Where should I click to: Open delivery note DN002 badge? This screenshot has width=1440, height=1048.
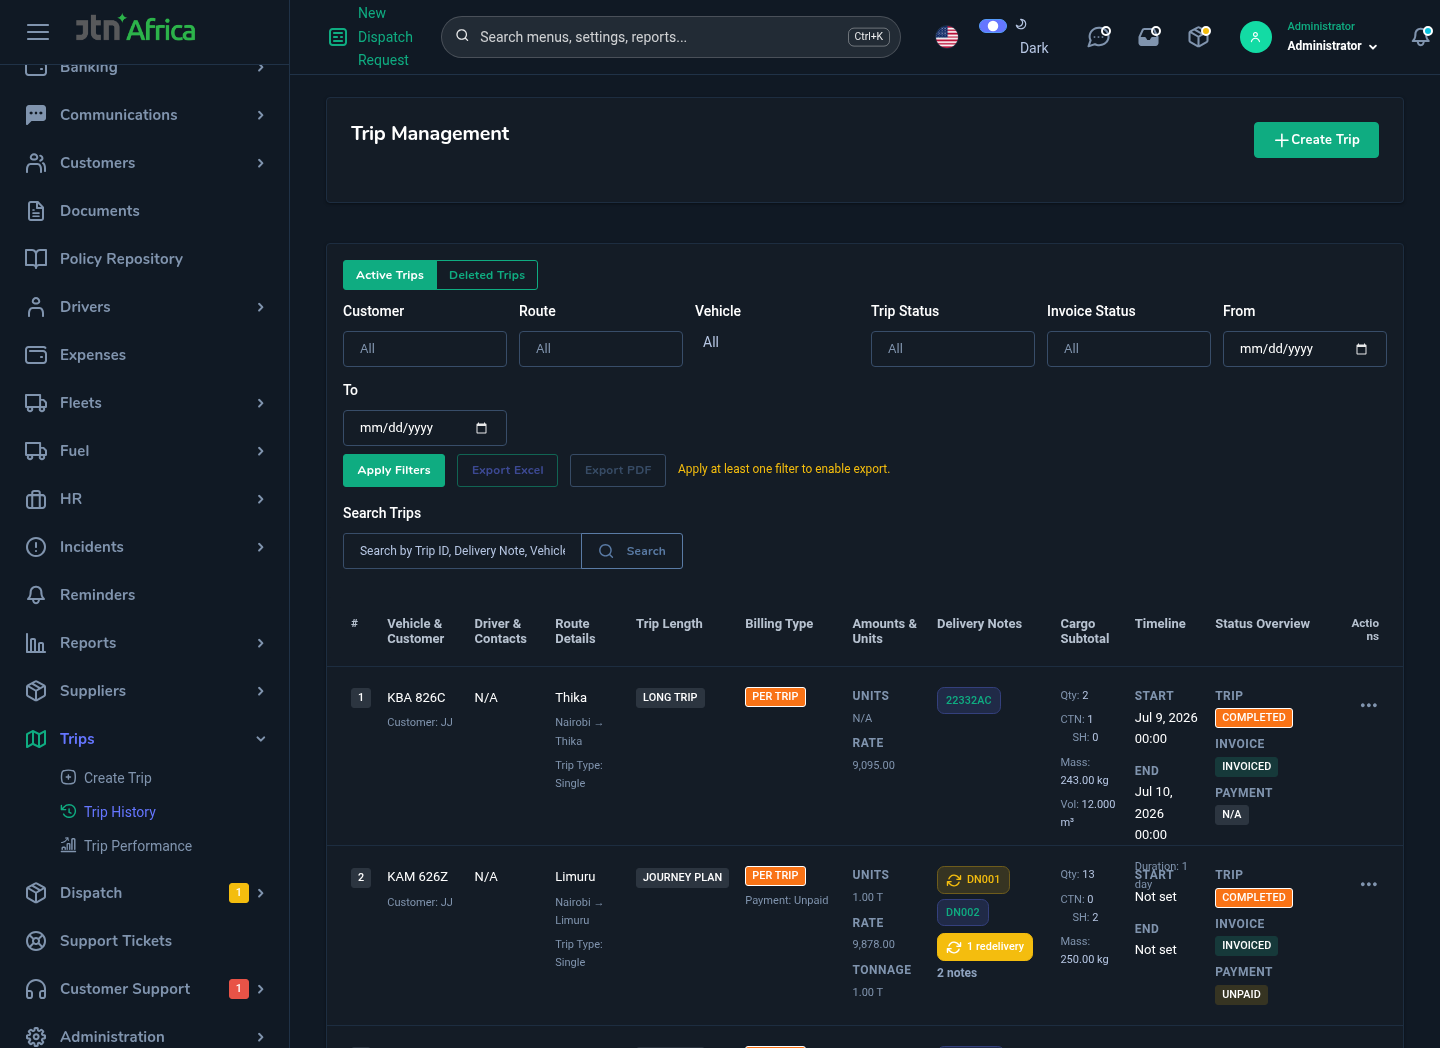963,912
